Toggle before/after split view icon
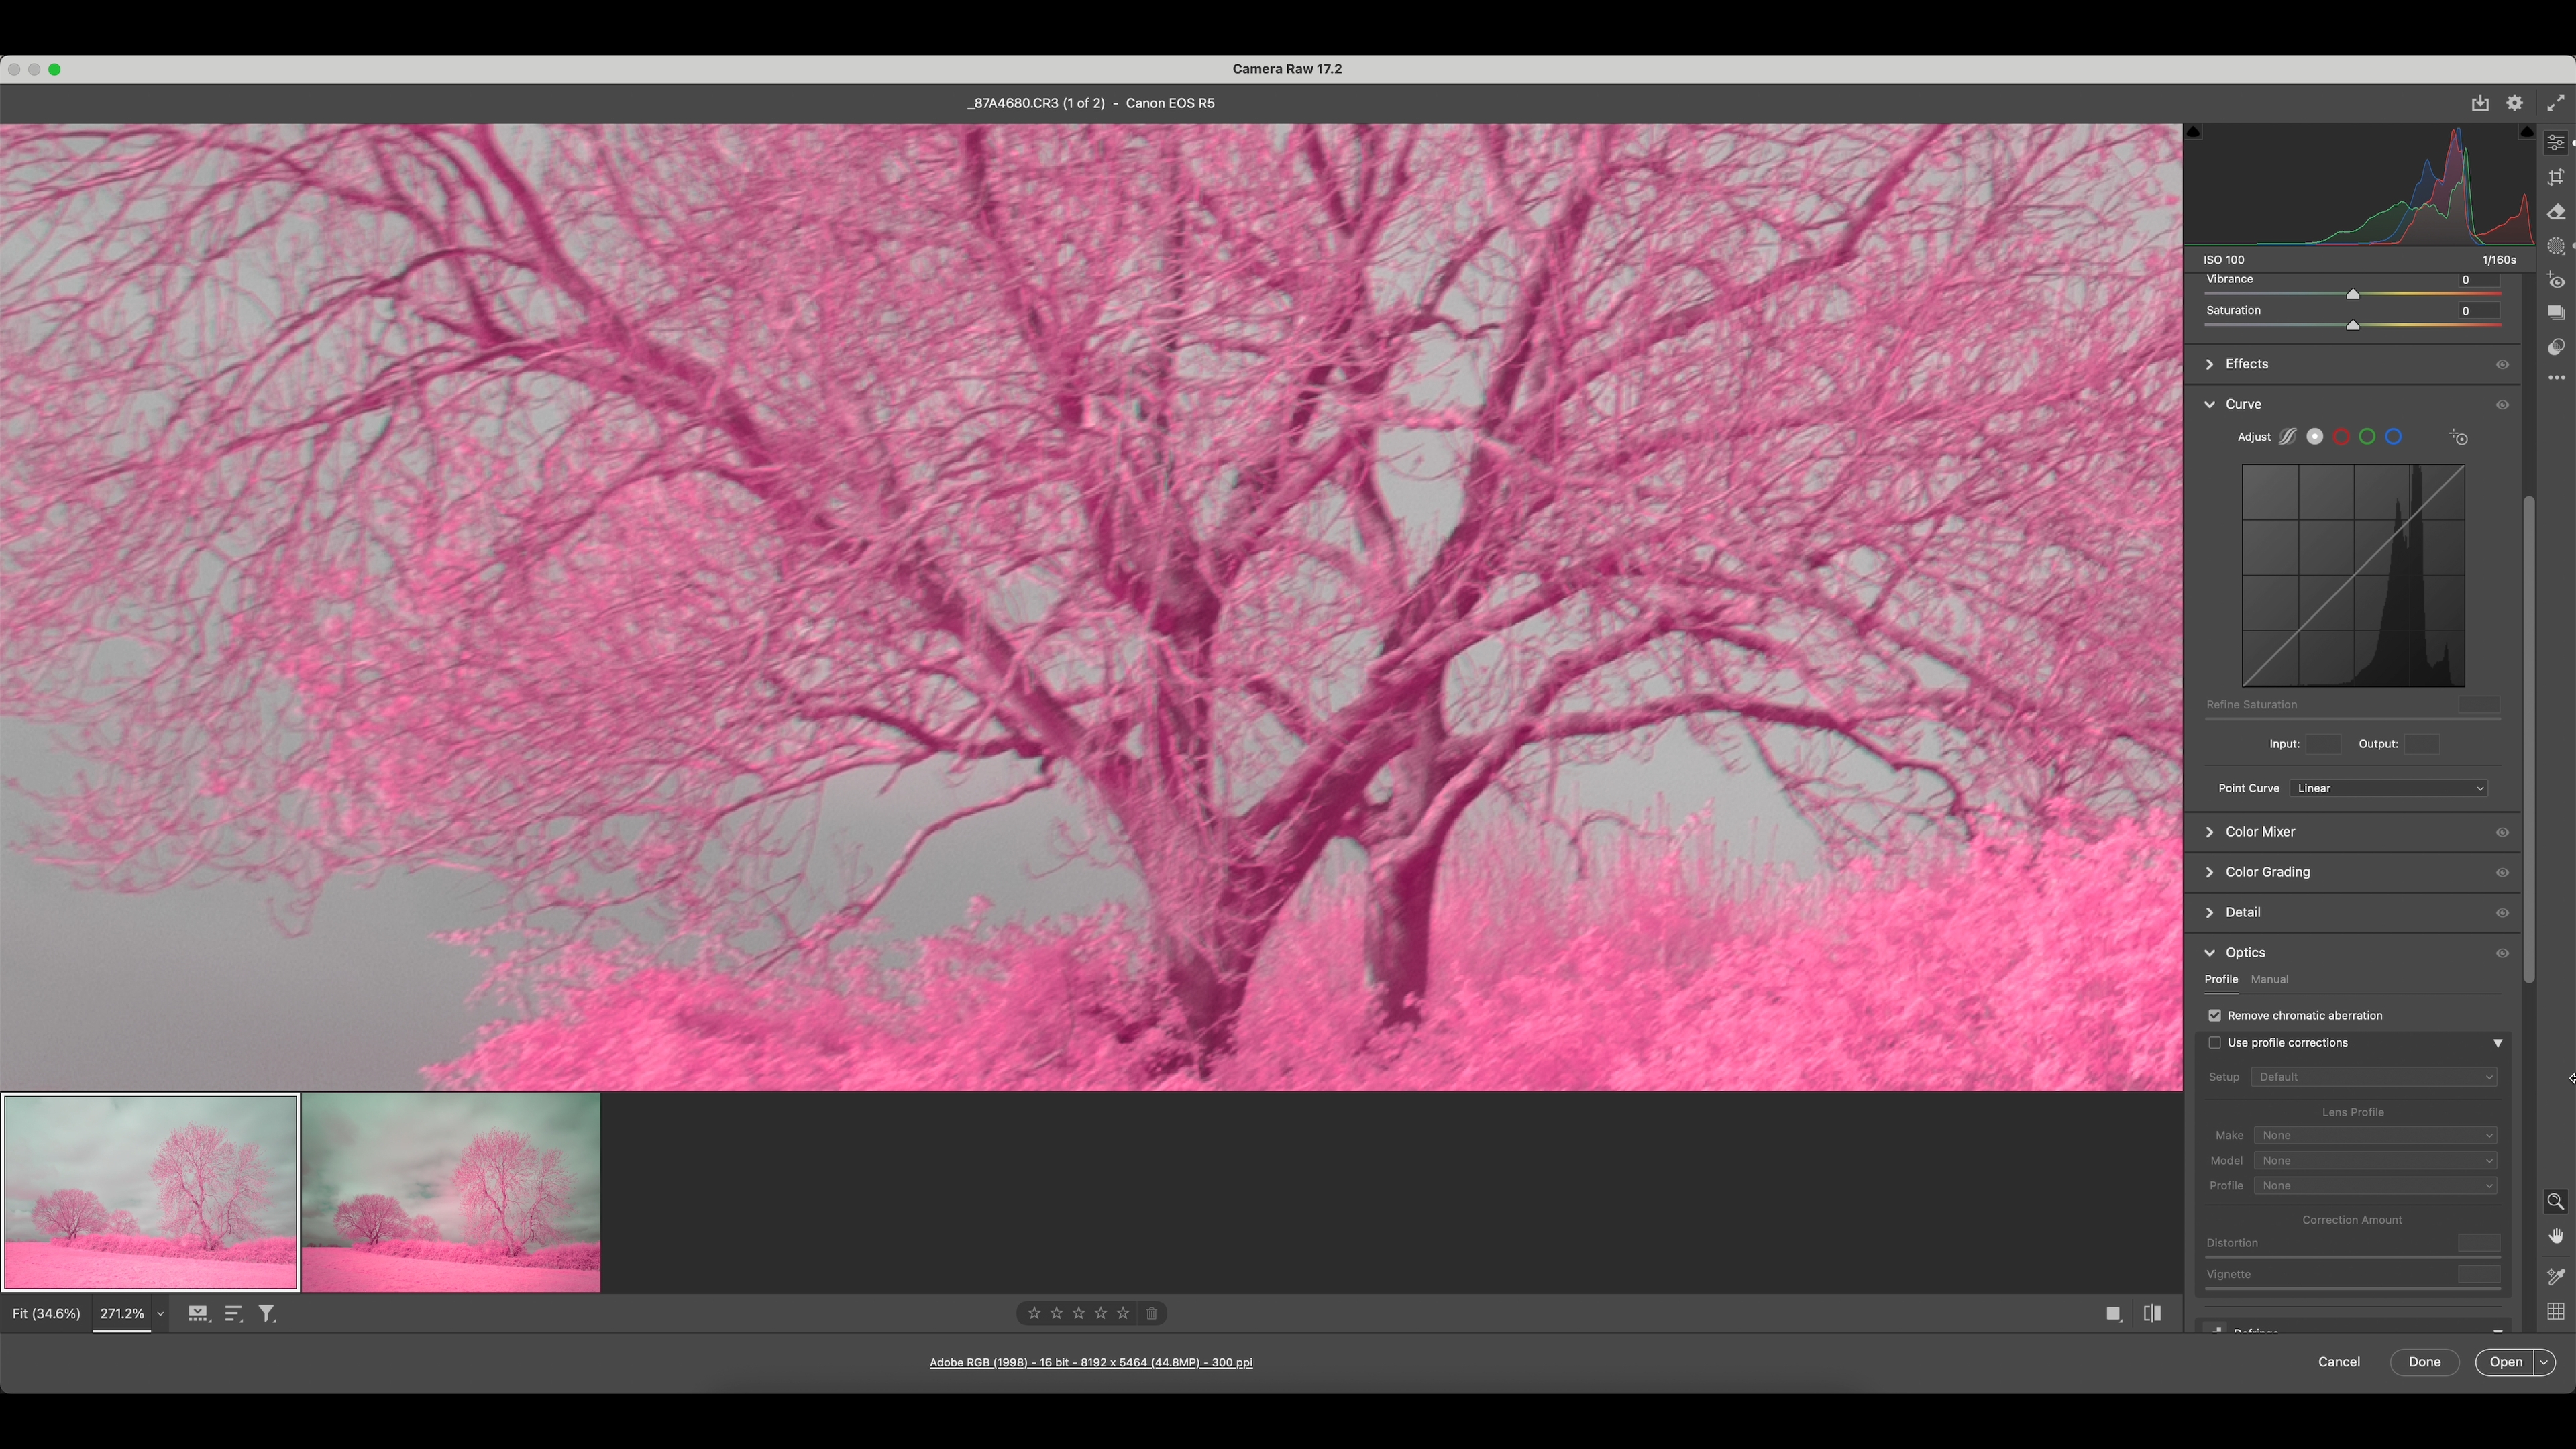This screenshot has height=1449, width=2576. tap(2152, 1314)
